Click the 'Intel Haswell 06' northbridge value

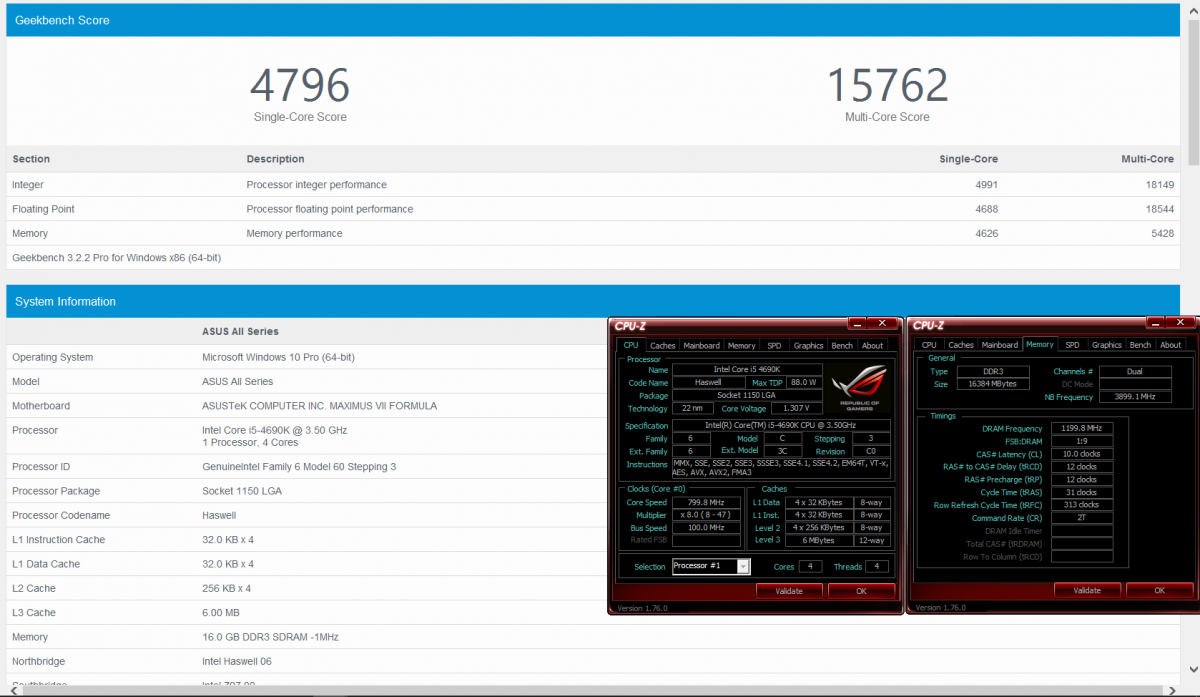[237, 661]
